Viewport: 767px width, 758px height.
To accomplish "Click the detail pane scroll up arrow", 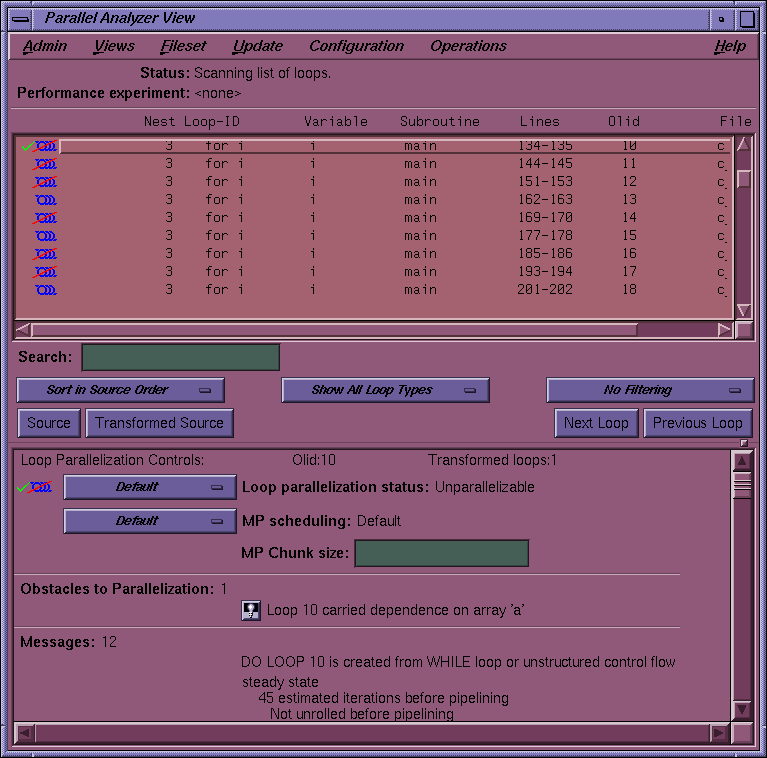I will [742, 461].
